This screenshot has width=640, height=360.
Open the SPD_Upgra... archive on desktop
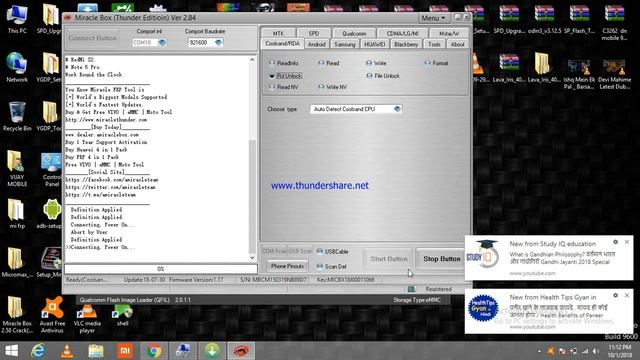pyautogui.click(x=509, y=19)
